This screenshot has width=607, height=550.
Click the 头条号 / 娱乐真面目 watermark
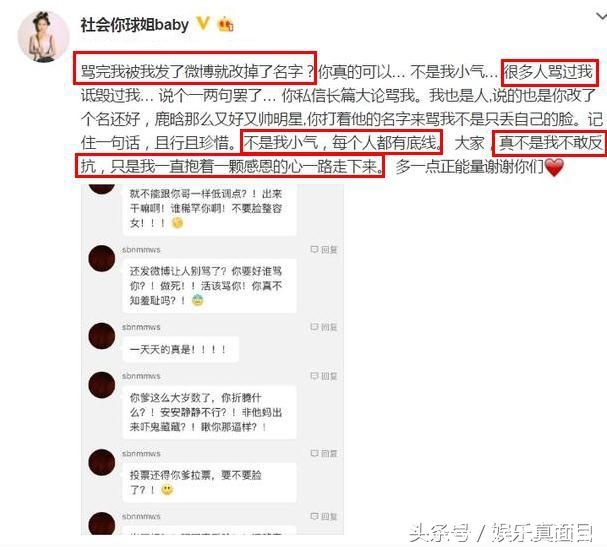[x=501, y=533]
